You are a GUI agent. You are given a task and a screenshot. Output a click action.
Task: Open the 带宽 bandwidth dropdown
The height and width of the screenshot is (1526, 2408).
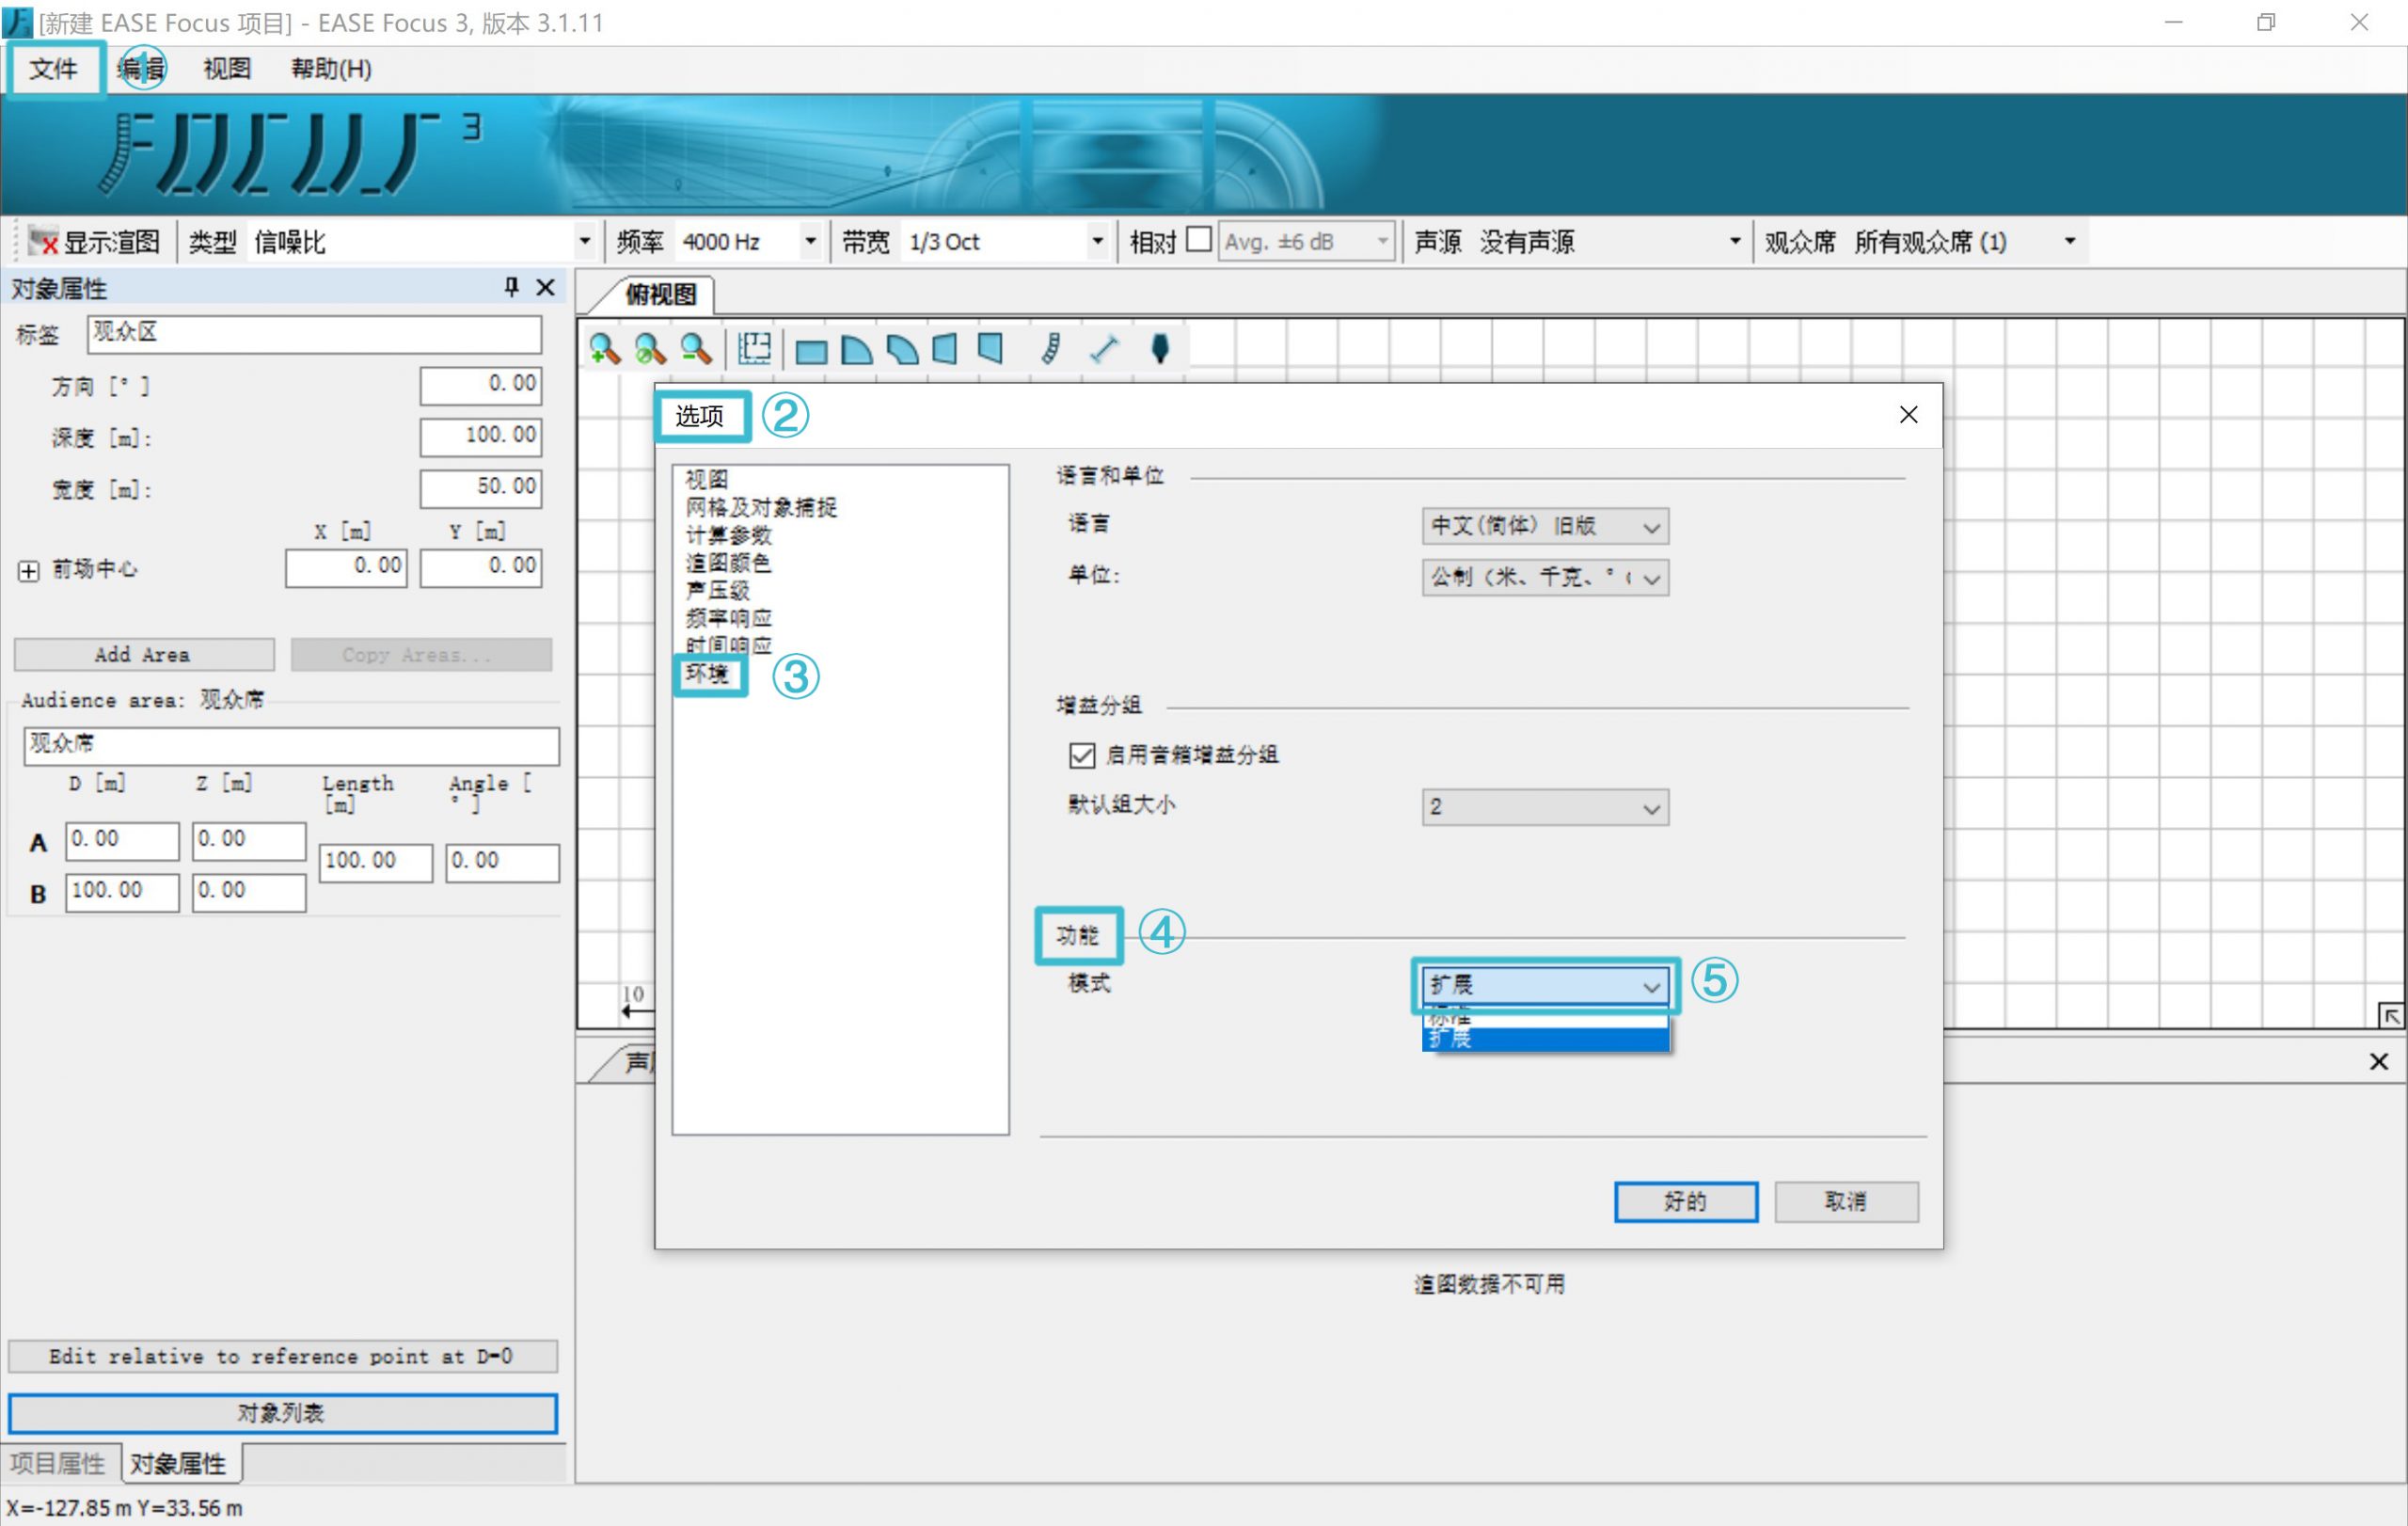[x=1098, y=241]
